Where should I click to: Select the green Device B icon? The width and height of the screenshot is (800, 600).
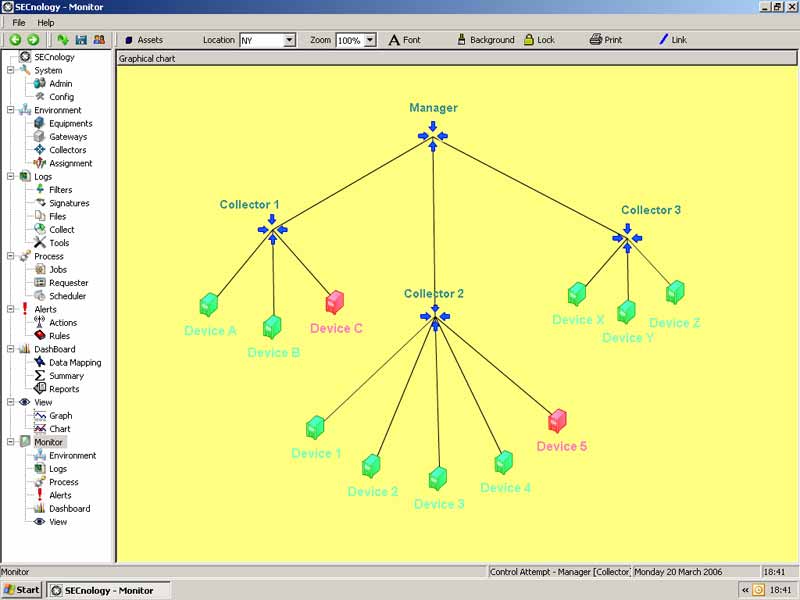(x=272, y=327)
